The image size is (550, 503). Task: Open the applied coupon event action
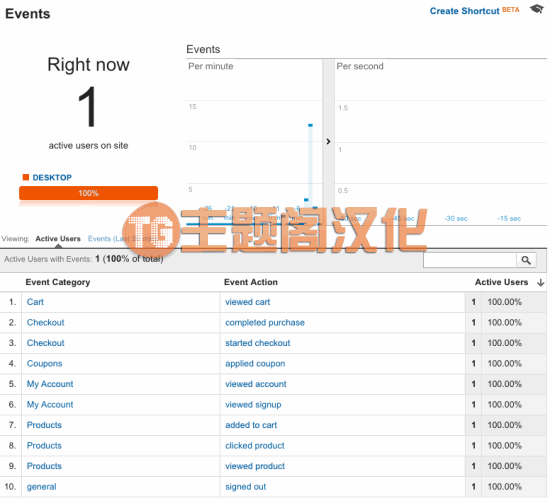tap(255, 364)
